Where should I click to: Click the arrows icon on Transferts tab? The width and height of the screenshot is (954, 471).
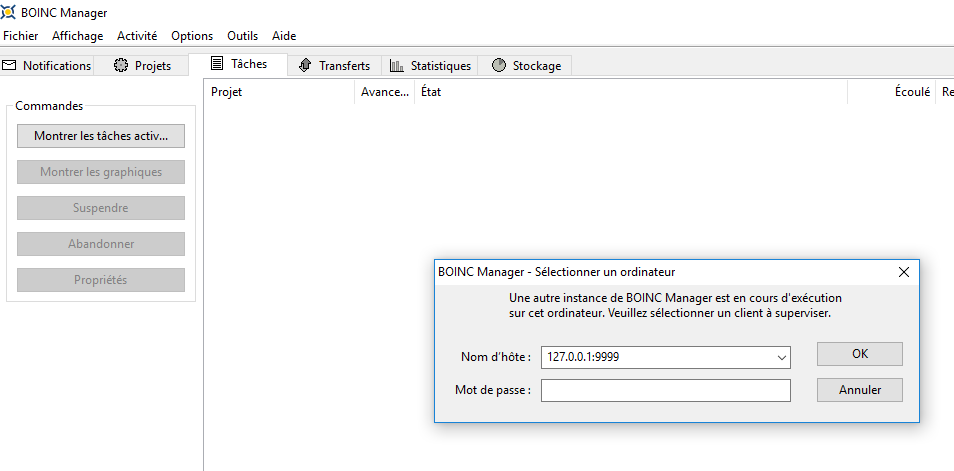(x=305, y=65)
